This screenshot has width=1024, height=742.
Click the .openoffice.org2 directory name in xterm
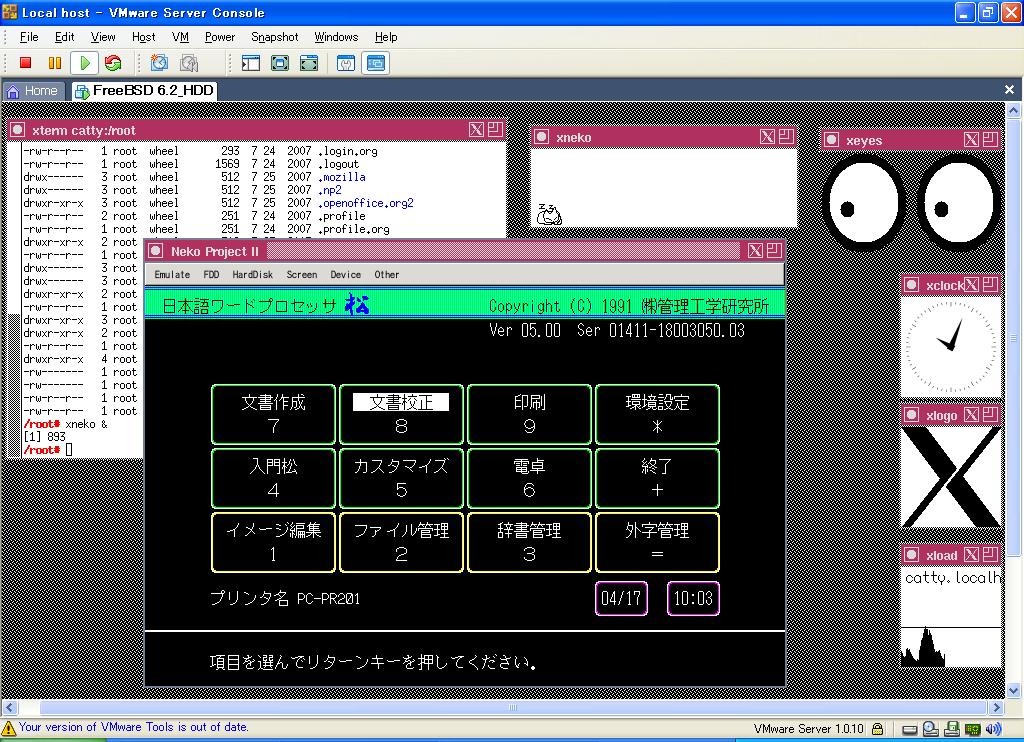[x=366, y=203]
